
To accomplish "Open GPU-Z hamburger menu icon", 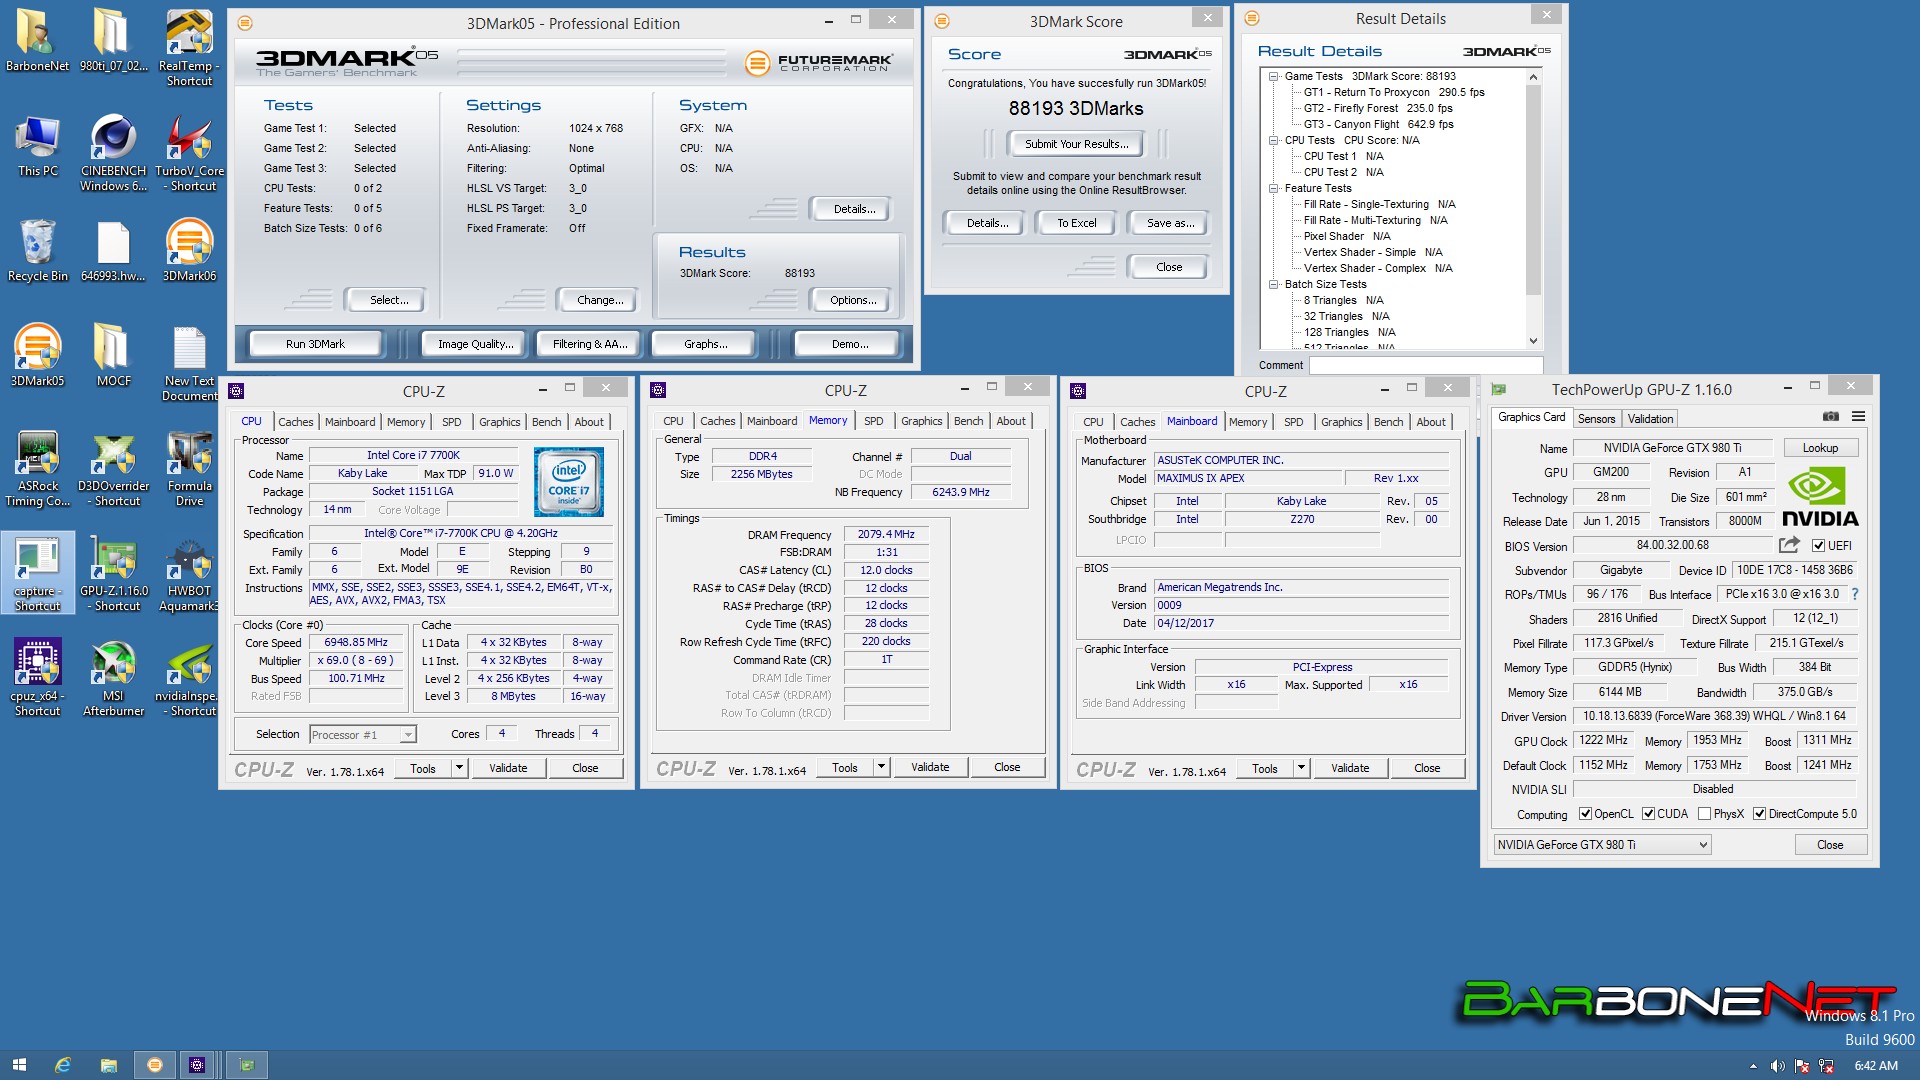I will [x=1858, y=417].
